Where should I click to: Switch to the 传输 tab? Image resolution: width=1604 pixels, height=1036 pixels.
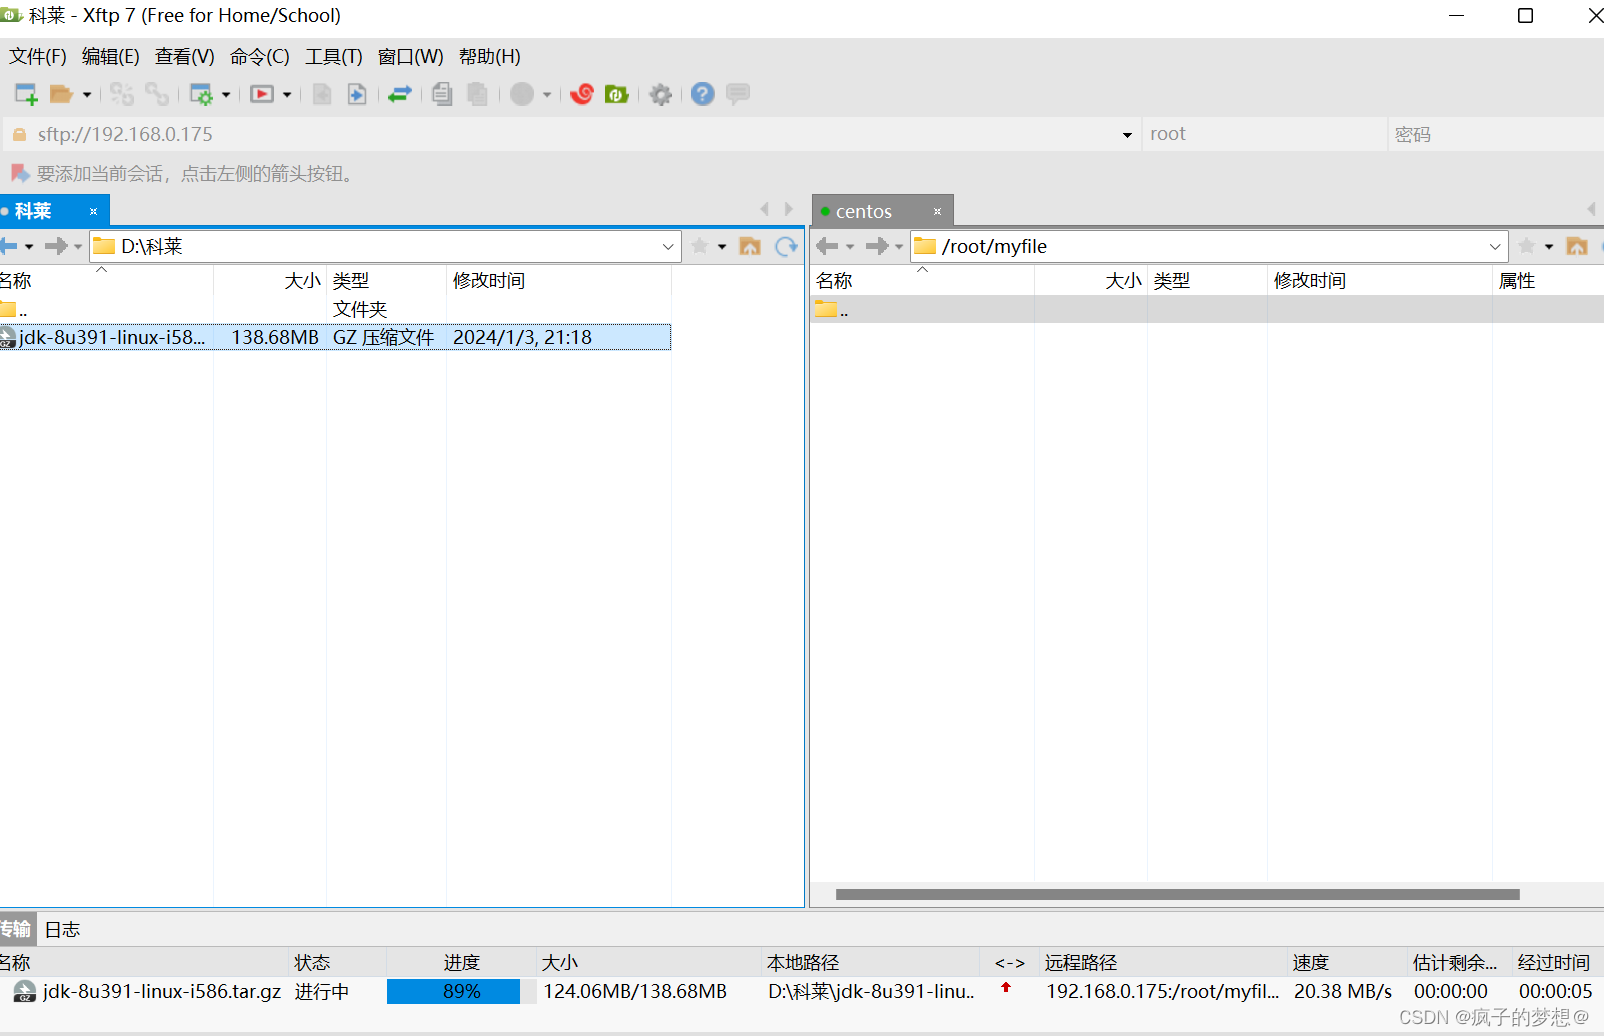point(16,930)
